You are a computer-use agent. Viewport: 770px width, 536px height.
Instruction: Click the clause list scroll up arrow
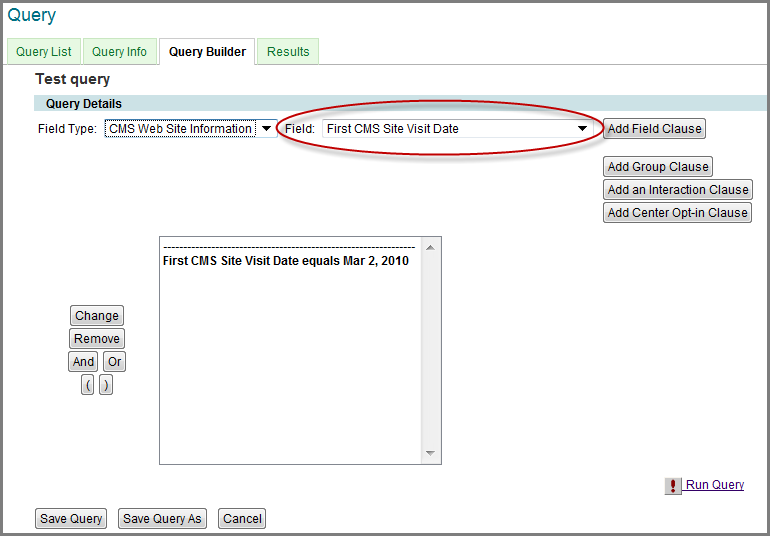click(431, 248)
